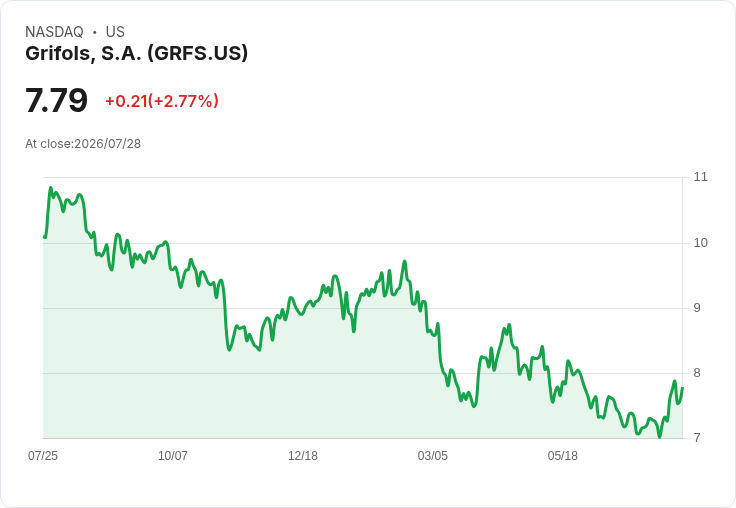736x508 pixels.
Task: Click the 7.79 current price
Action: coord(56,100)
